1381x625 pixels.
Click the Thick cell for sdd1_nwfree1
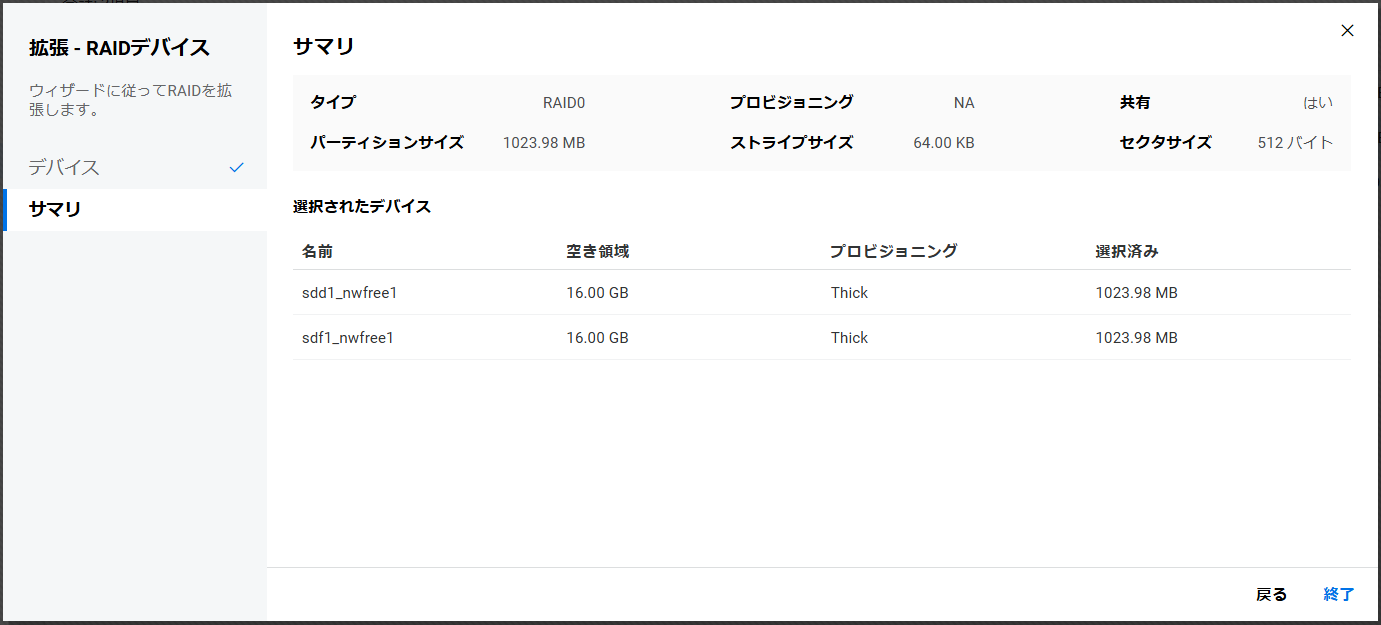click(x=849, y=293)
